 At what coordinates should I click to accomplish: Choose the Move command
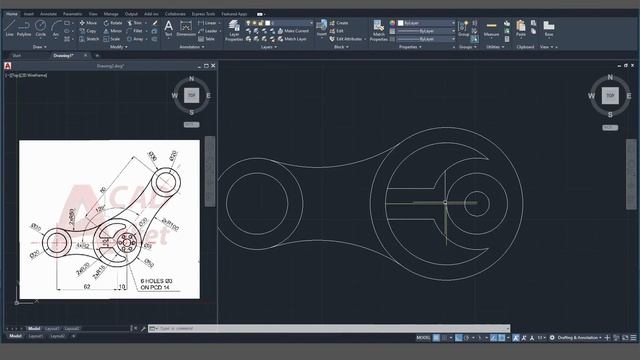pos(88,23)
